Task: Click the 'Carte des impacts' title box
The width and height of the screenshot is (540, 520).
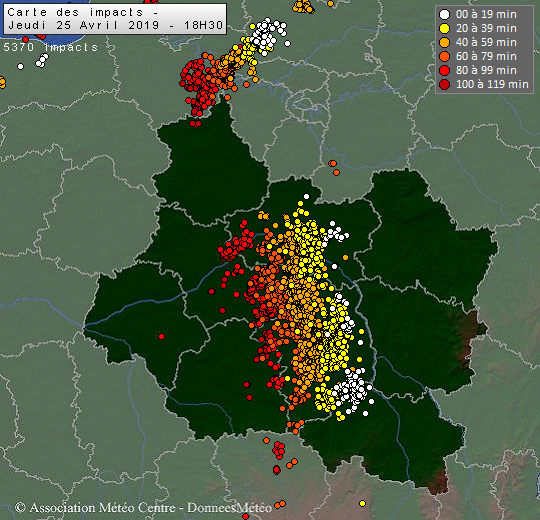Action: pos(115,19)
